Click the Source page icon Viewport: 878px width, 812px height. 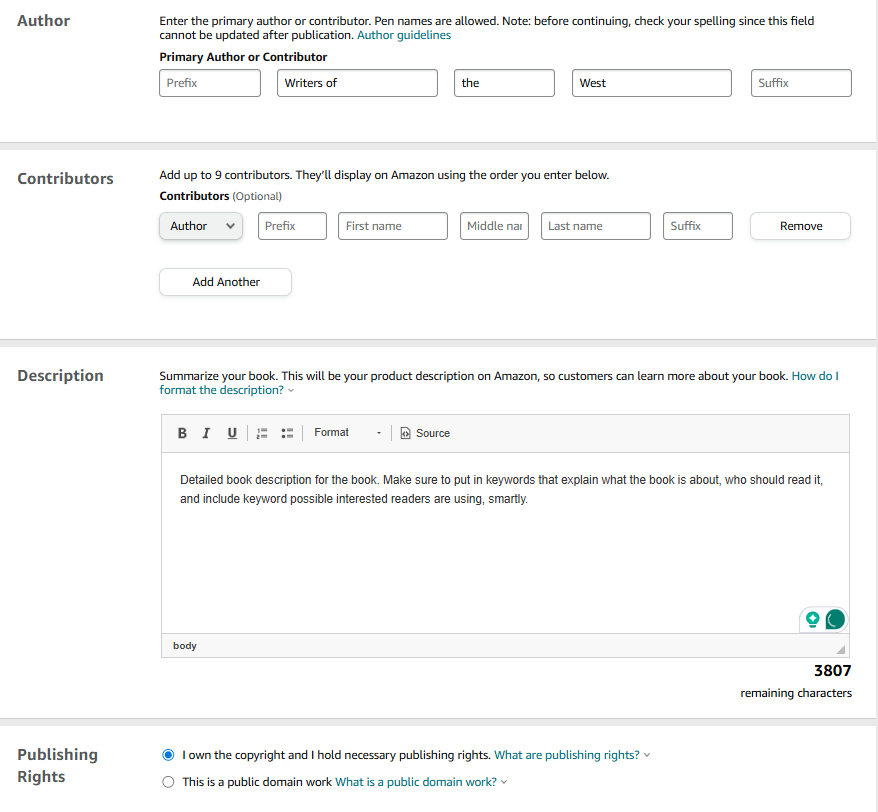click(405, 433)
